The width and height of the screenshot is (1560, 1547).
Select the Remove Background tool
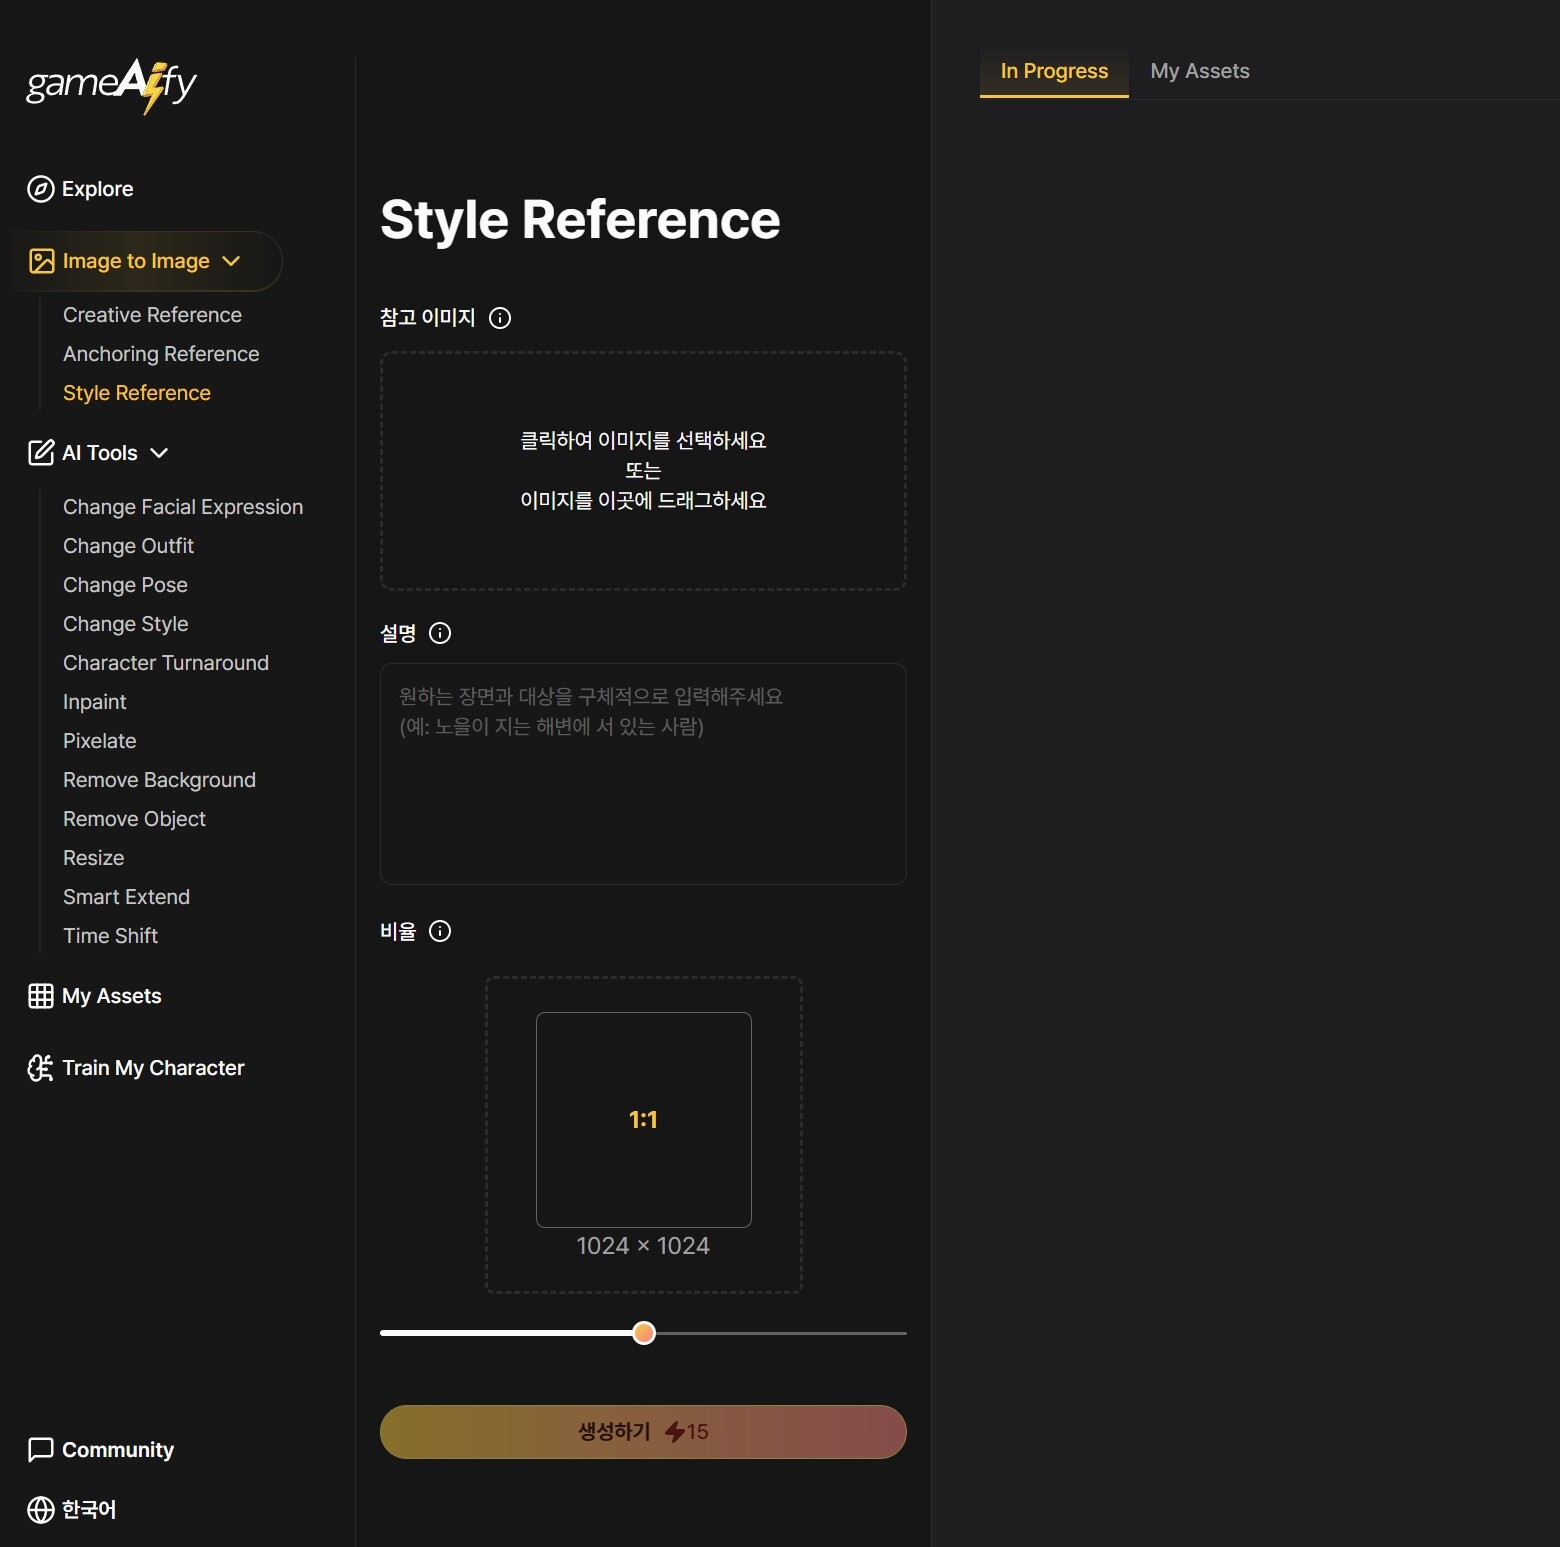(x=159, y=780)
